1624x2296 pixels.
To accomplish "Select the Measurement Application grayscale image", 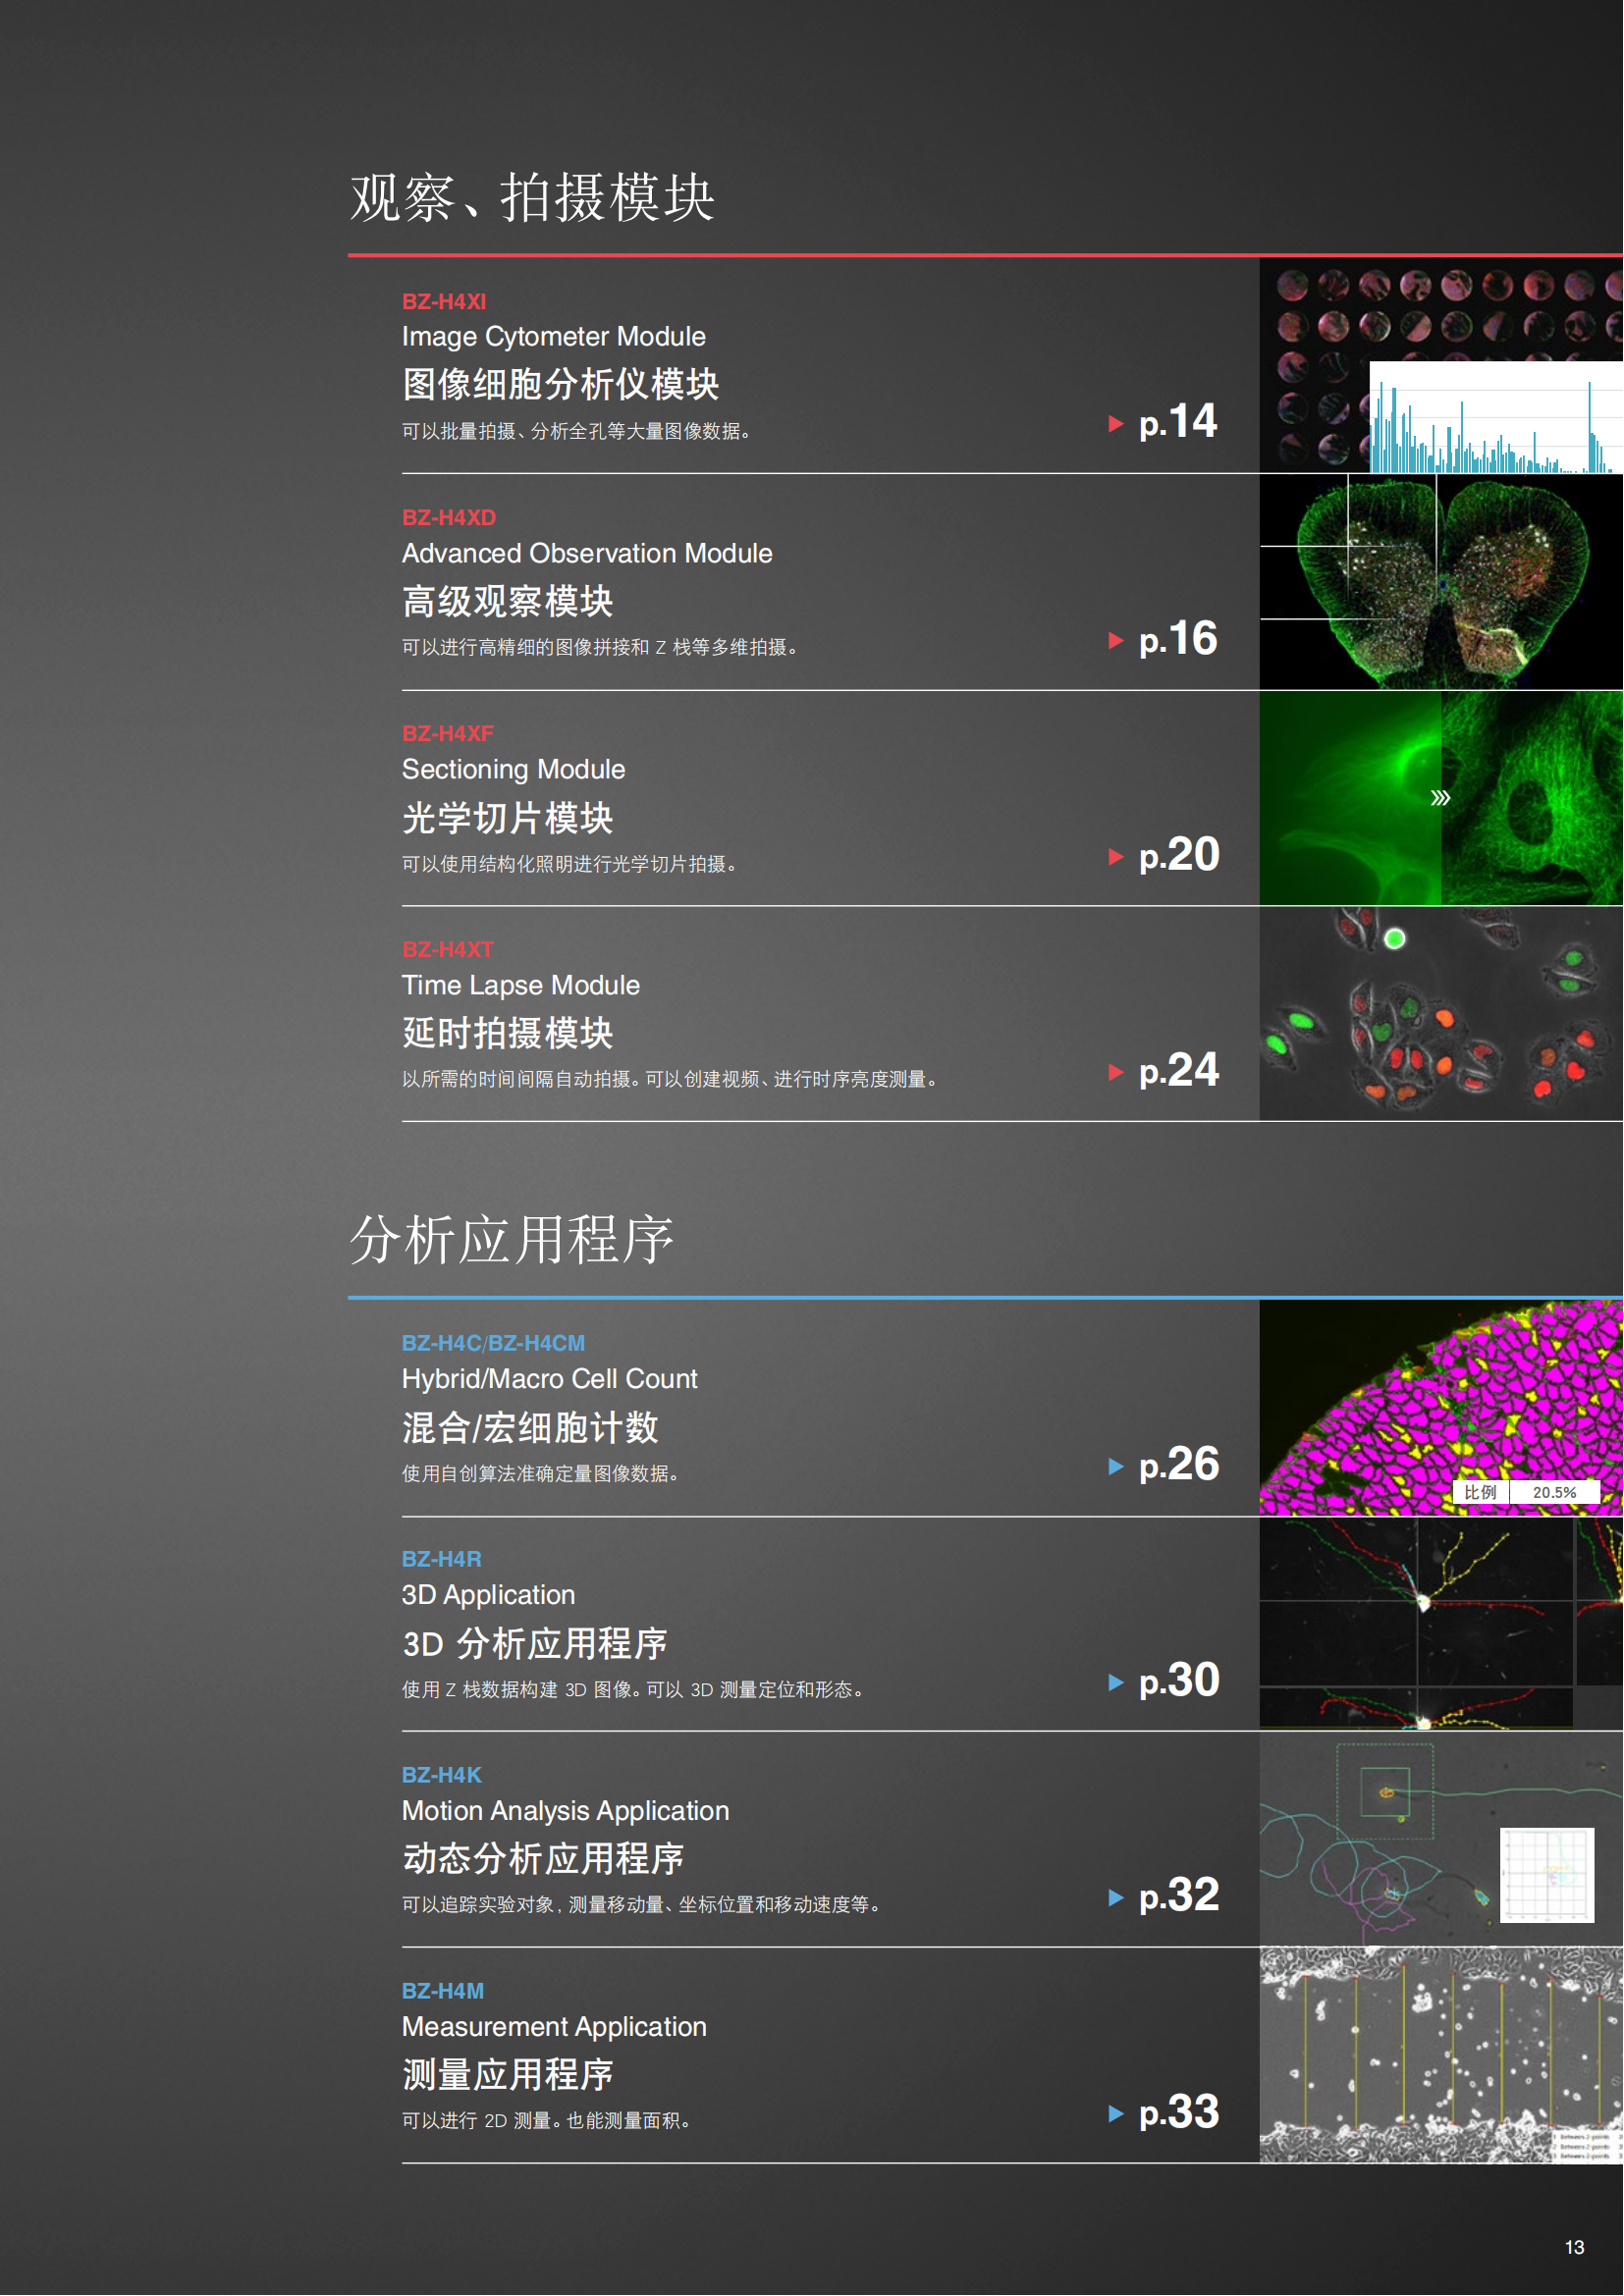I will click(1441, 2056).
